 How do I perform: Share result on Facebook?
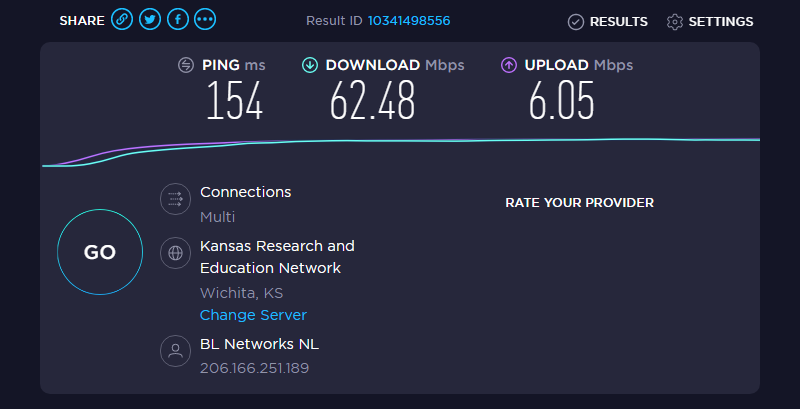[x=178, y=20]
